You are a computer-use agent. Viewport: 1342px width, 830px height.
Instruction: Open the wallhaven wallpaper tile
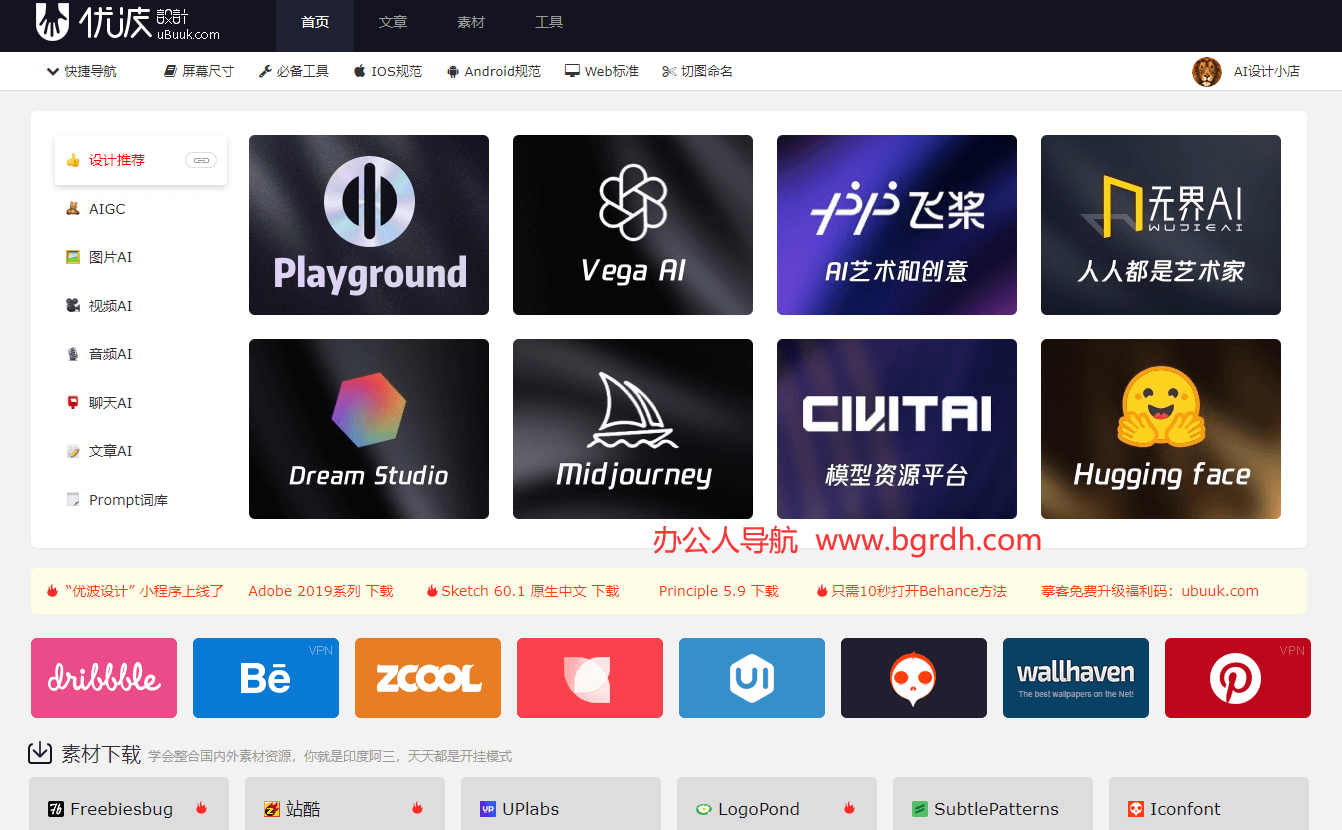click(1075, 678)
